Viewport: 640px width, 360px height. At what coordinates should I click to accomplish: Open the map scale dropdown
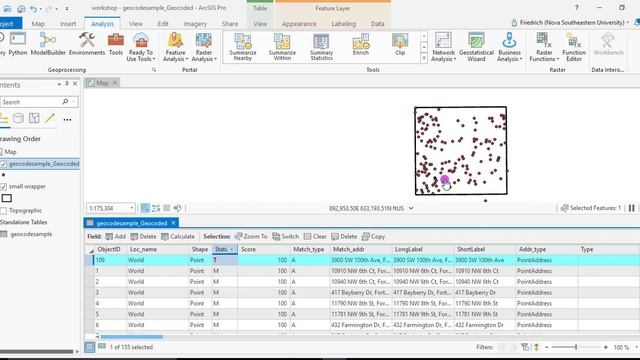[131, 208]
